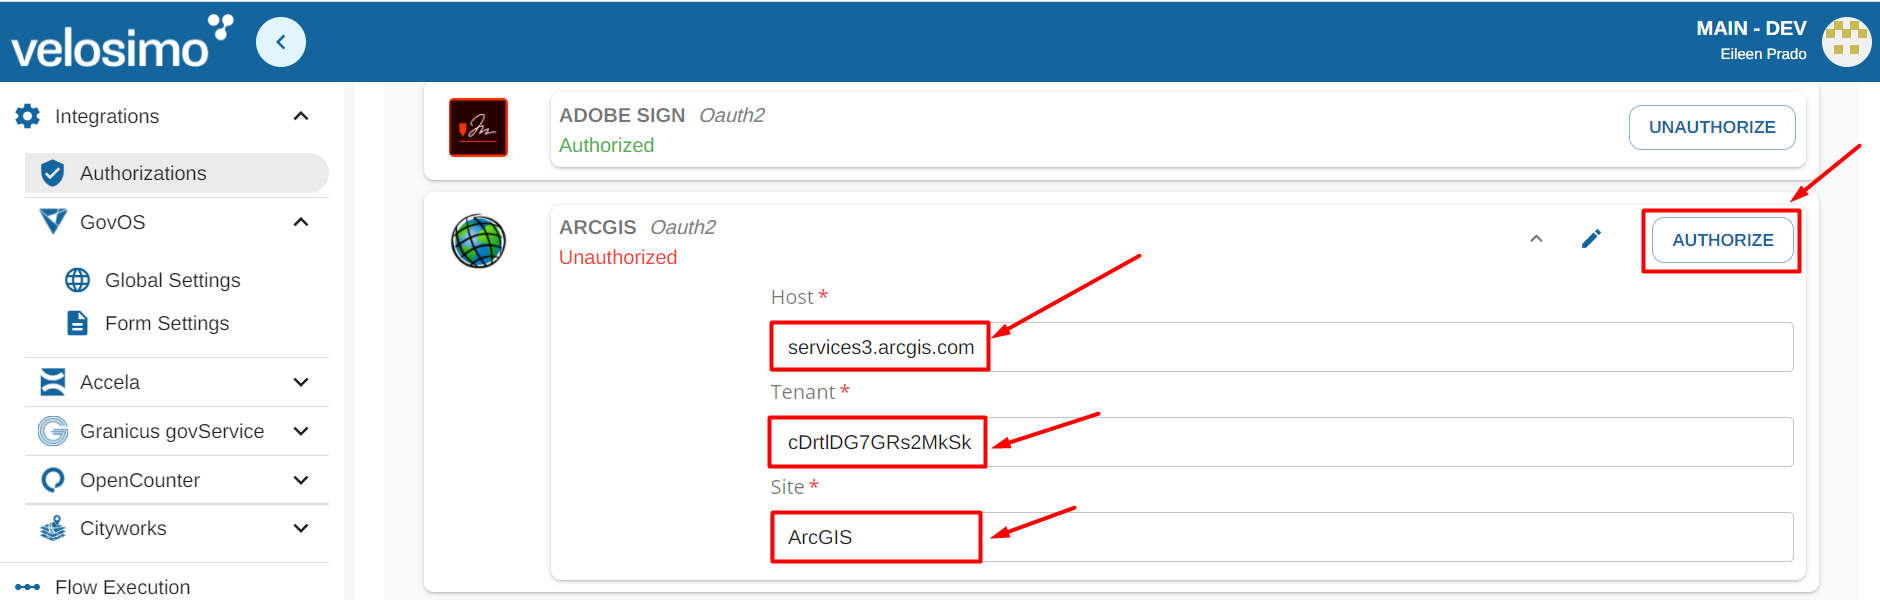The image size is (1880, 600).
Task: Open the Authorizations menu item
Action: (x=177, y=173)
